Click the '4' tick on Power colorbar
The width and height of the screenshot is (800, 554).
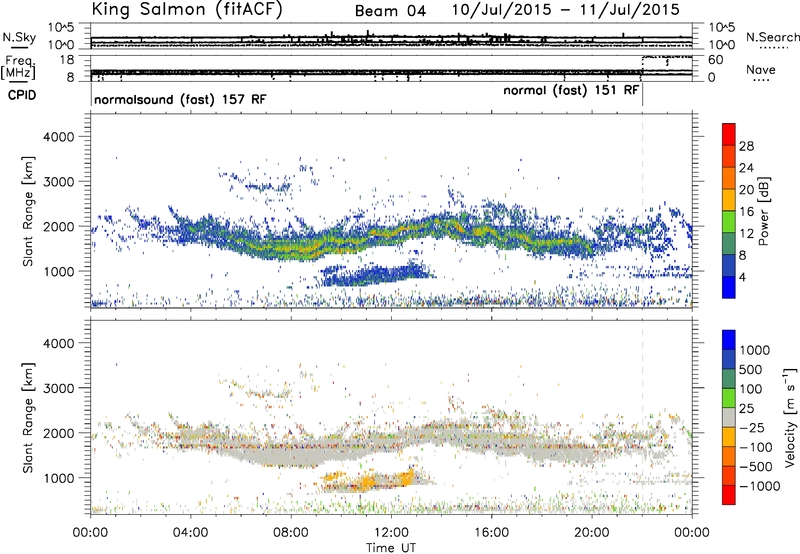pos(742,277)
